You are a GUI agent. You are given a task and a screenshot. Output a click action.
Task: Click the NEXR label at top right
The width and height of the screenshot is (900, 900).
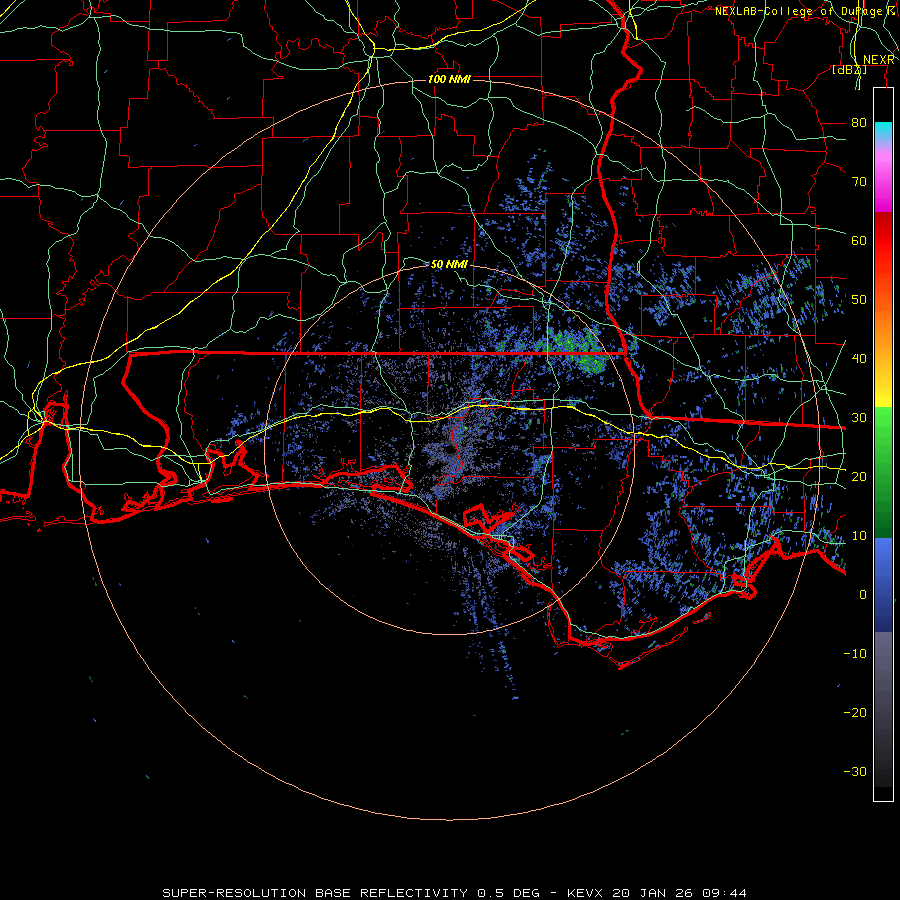click(878, 60)
